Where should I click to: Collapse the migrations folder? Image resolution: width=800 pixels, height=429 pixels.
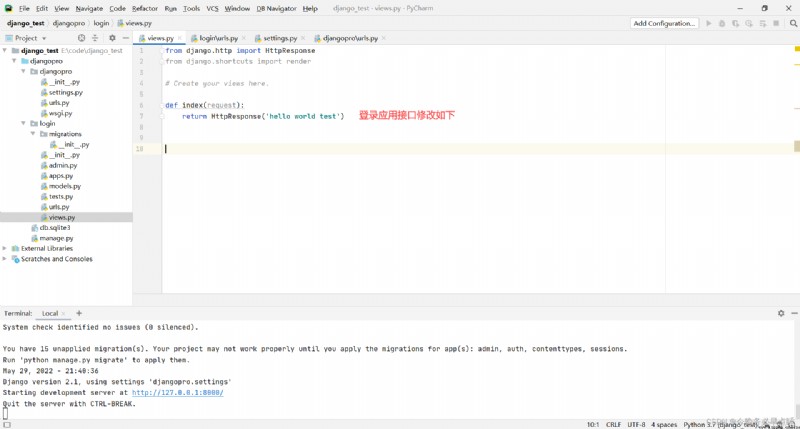point(33,134)
